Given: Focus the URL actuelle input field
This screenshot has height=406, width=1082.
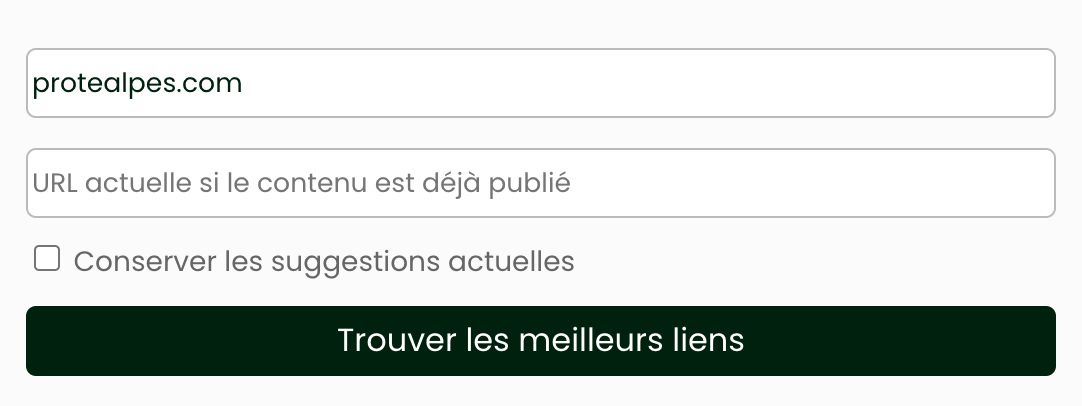Looking at the screenshot, I should (540, 183).
